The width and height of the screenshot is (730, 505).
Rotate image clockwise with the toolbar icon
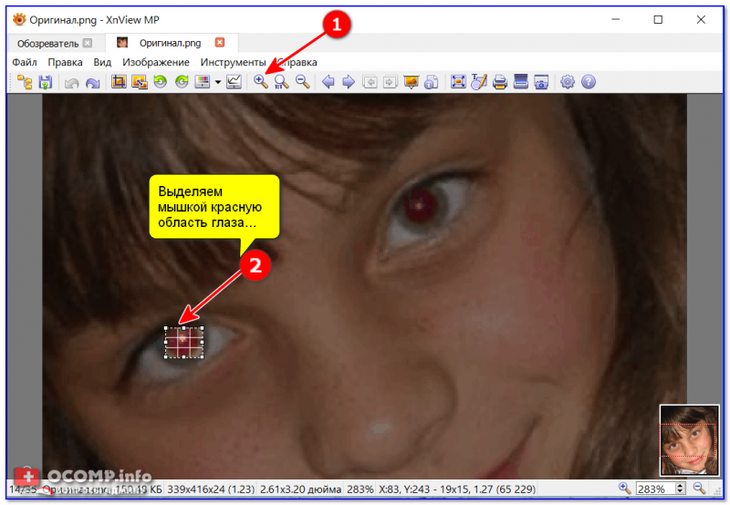[x=182, y=82]
